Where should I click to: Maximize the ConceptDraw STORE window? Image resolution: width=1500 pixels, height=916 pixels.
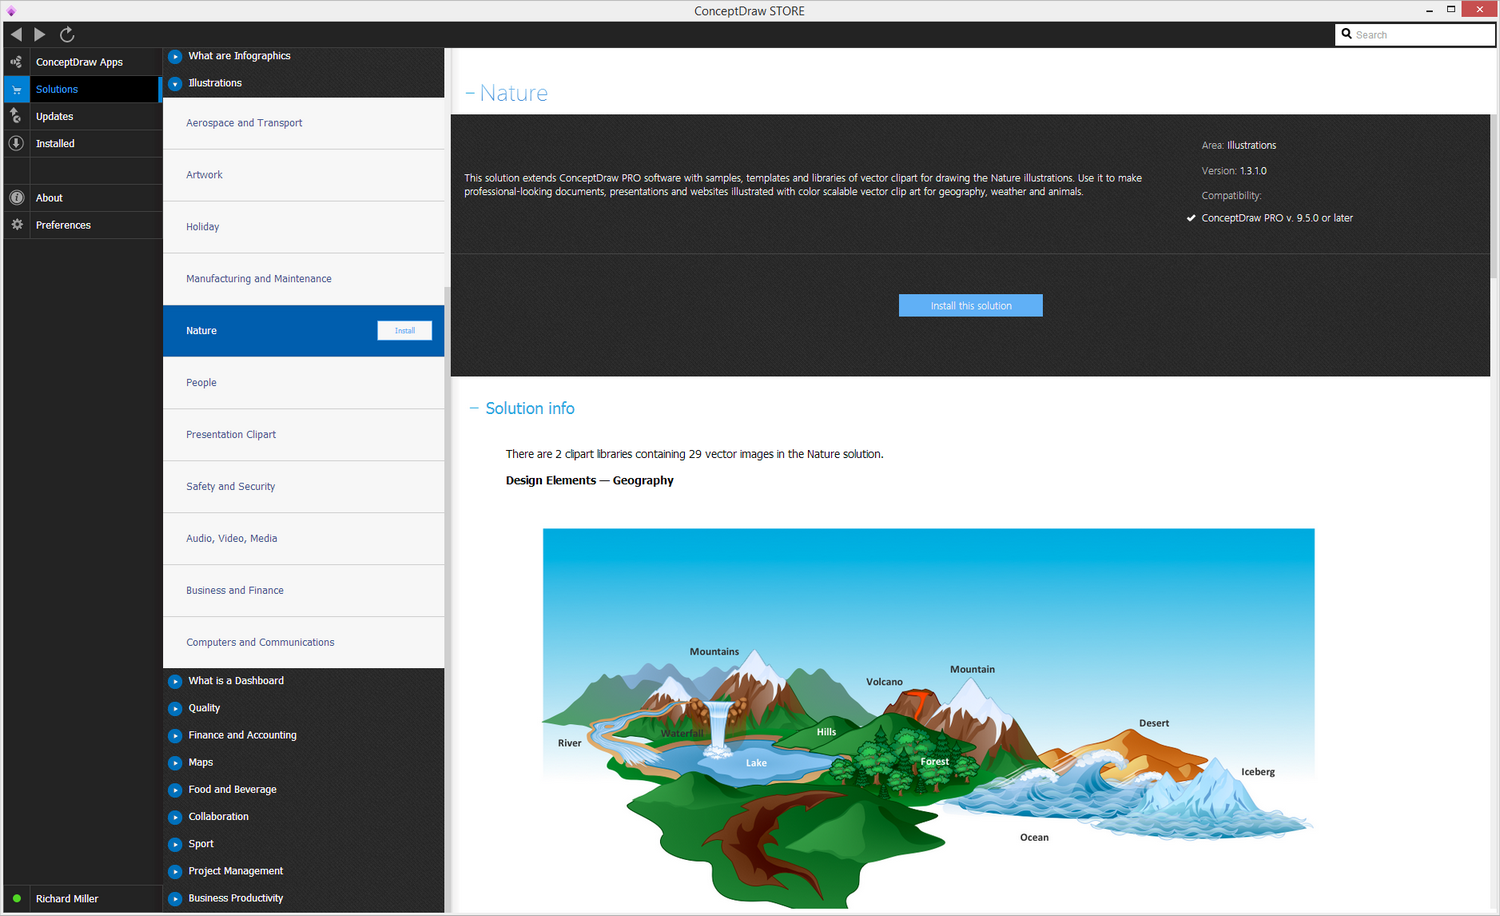click(x=1451, y=9)
